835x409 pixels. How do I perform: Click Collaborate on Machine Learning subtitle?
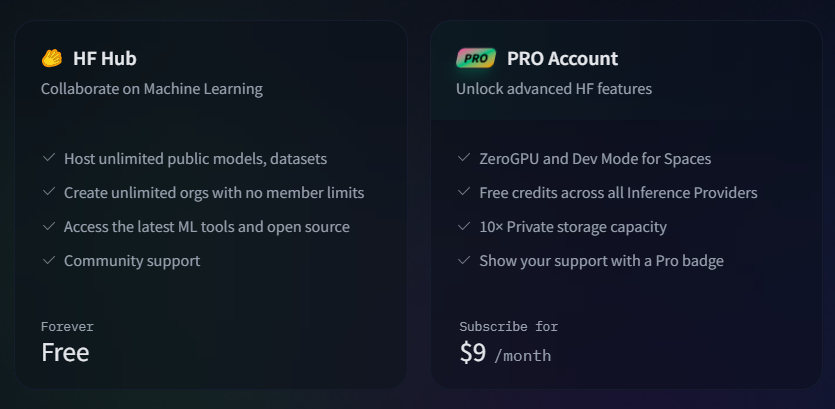coord(152,88)
